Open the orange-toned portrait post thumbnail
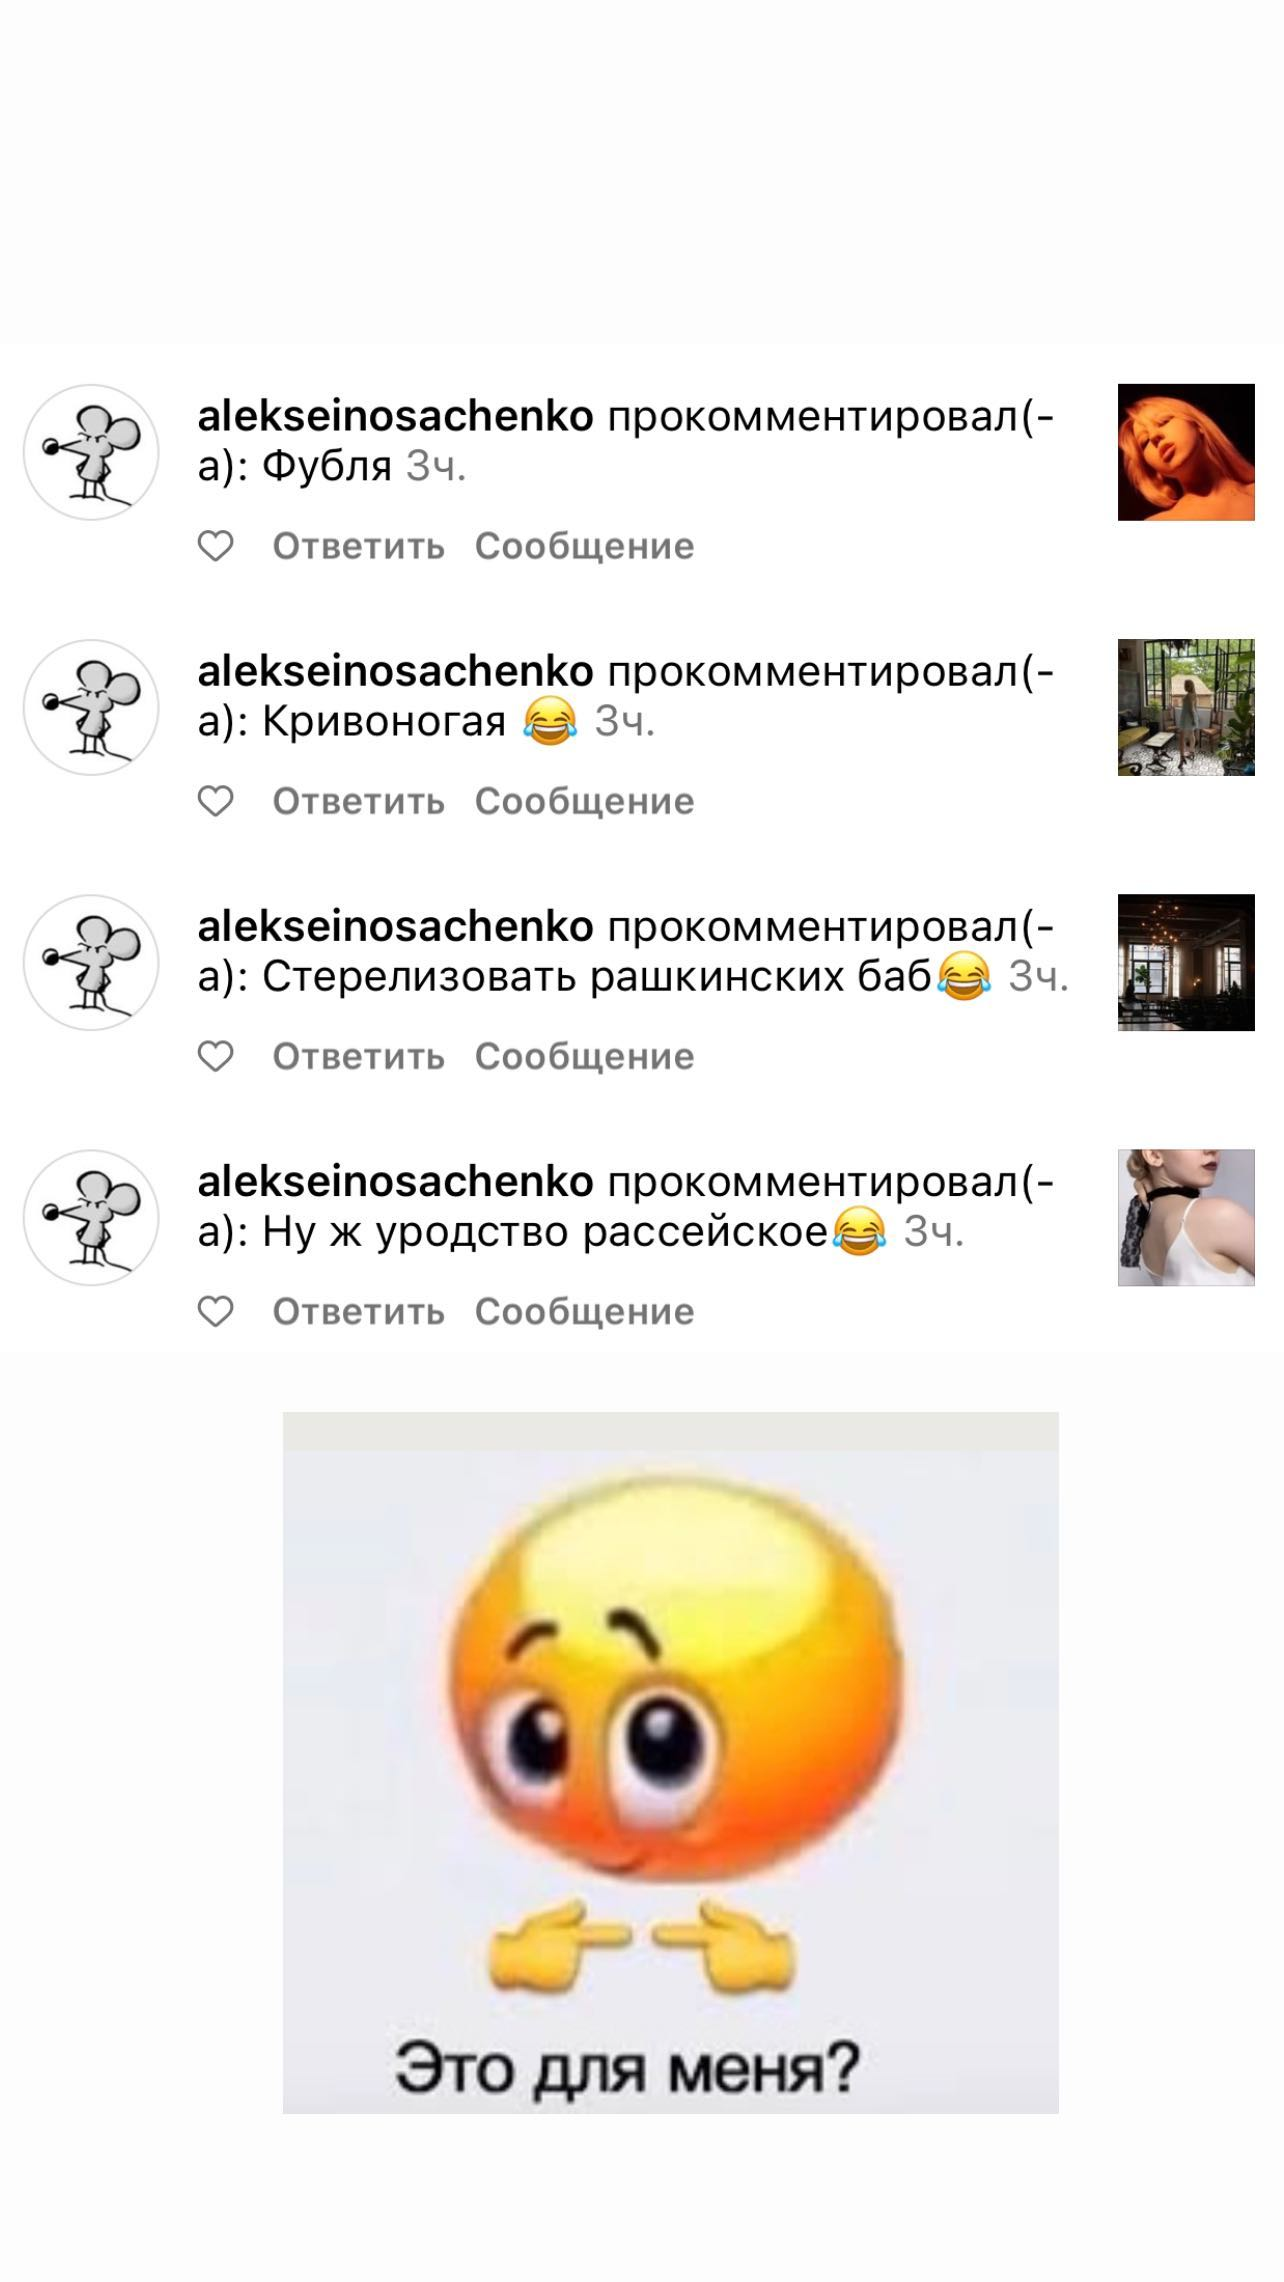 pyautogui.click(x=1186, y=452)
